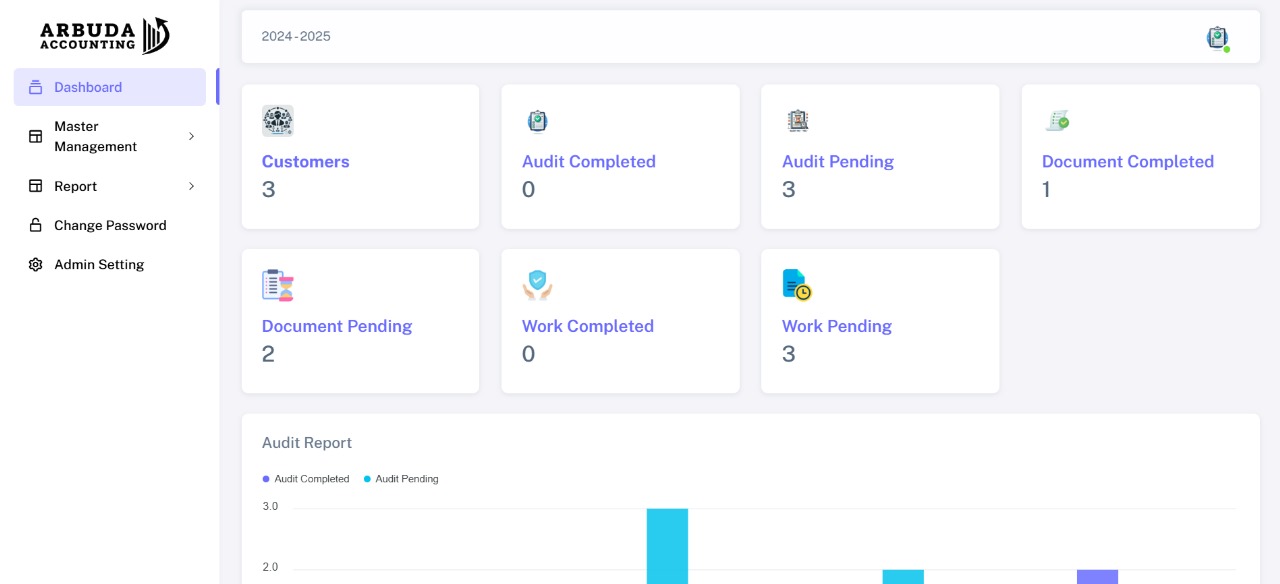The image size is (1280, 584).
Task: Toggle Audit Completed legend series
Action: pyautogui.click(x=306, y=479)
